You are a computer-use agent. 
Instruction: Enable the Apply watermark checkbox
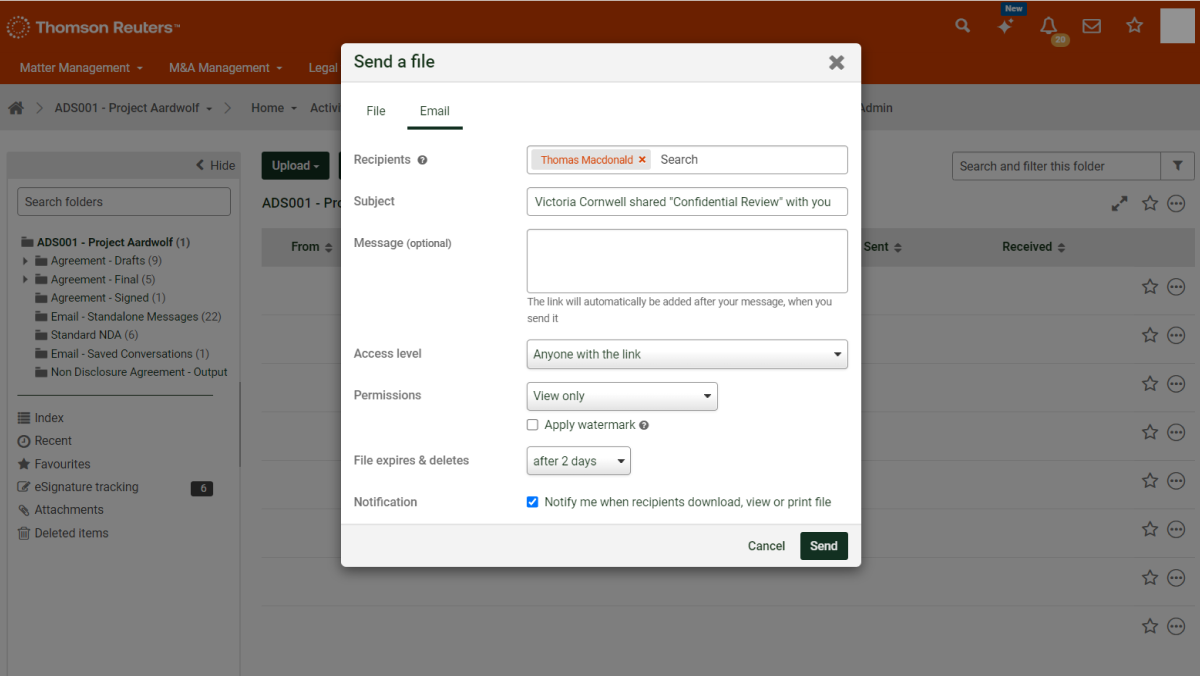[533, 425]
